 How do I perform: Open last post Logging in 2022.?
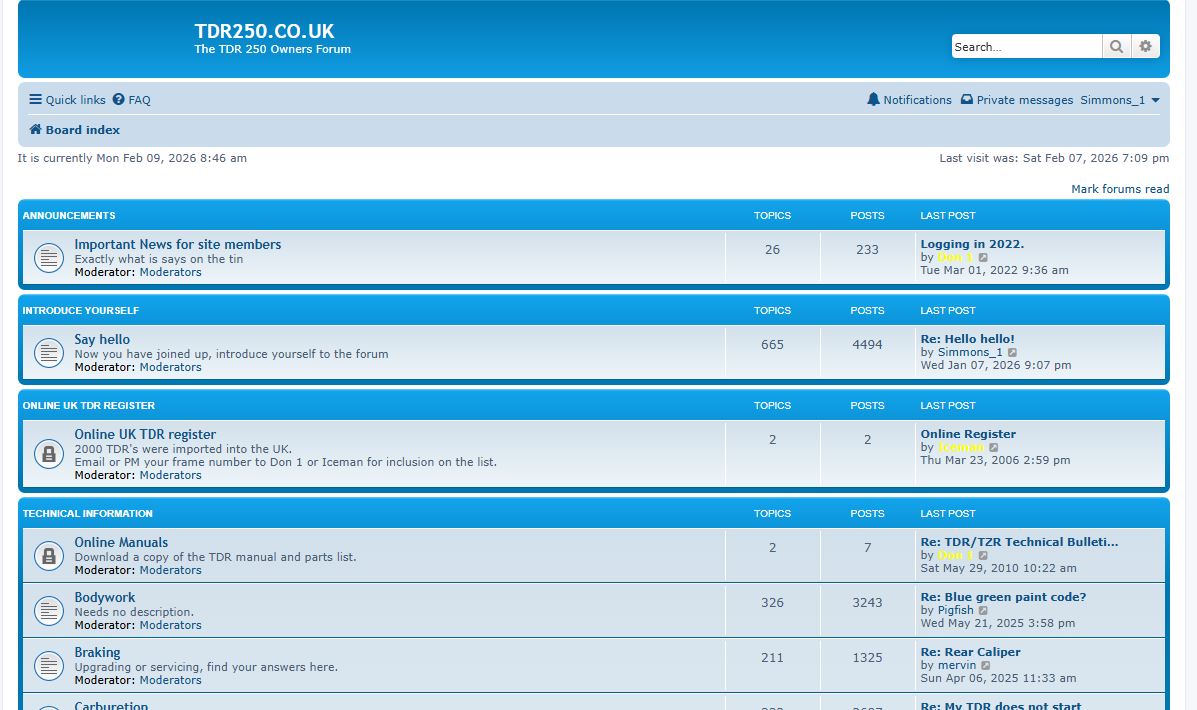coord(972,244)
